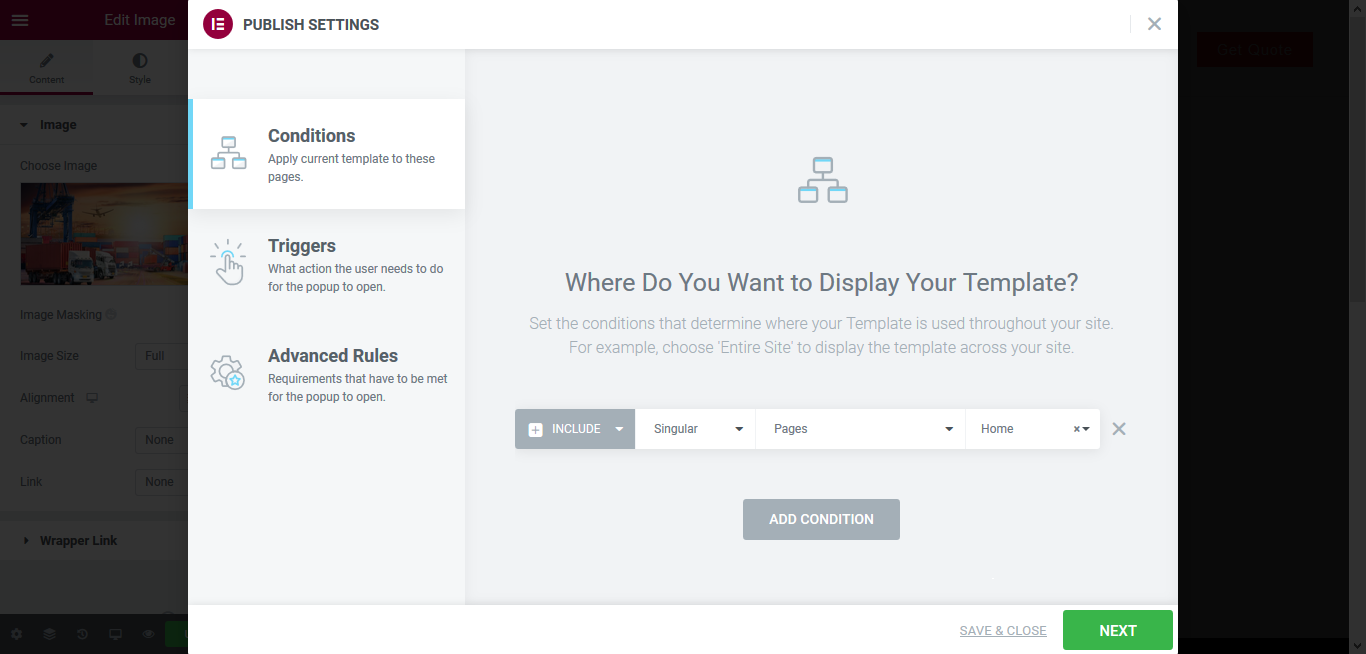Image resolution: width=1366 pixels, height=654 pixels.
Task: Open editor Settings gear in bottom bar
Action: 16,634
